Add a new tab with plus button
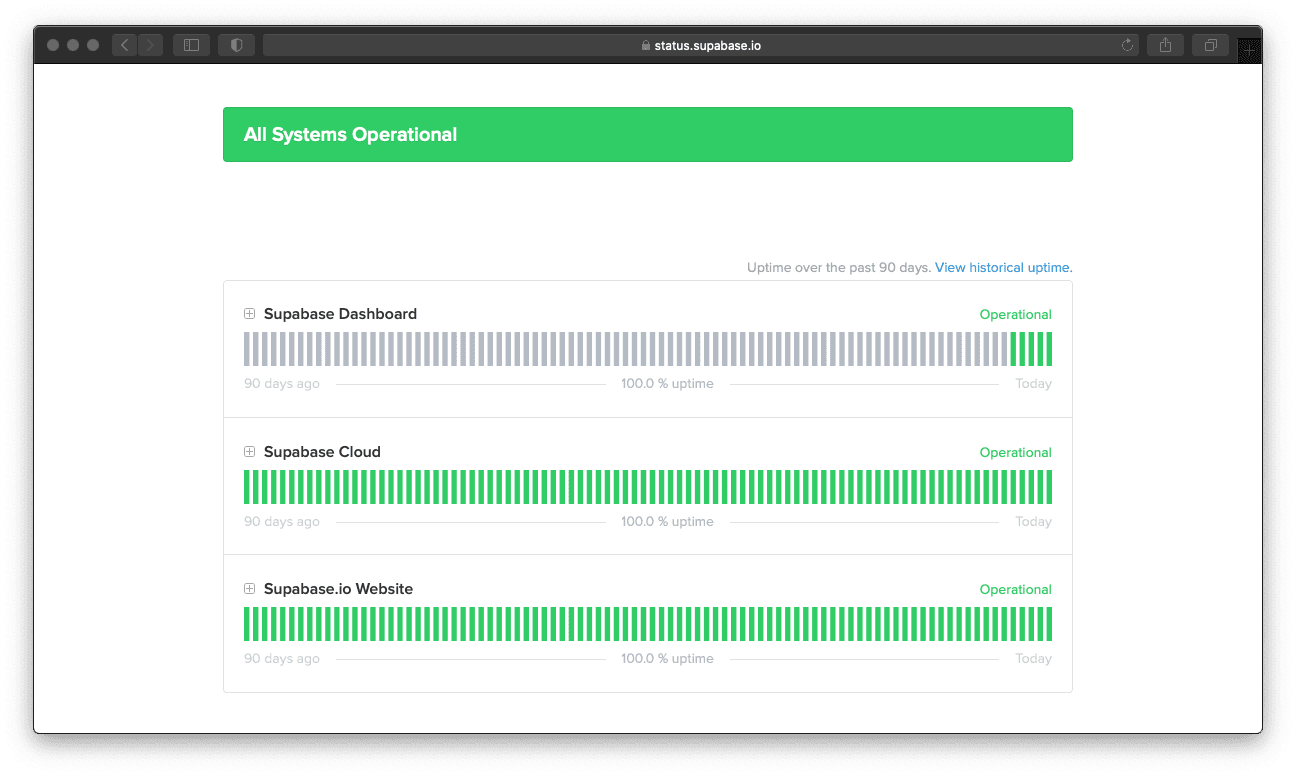The width and height of the screenshot is (1296, 775). [x=1249, y=48]
